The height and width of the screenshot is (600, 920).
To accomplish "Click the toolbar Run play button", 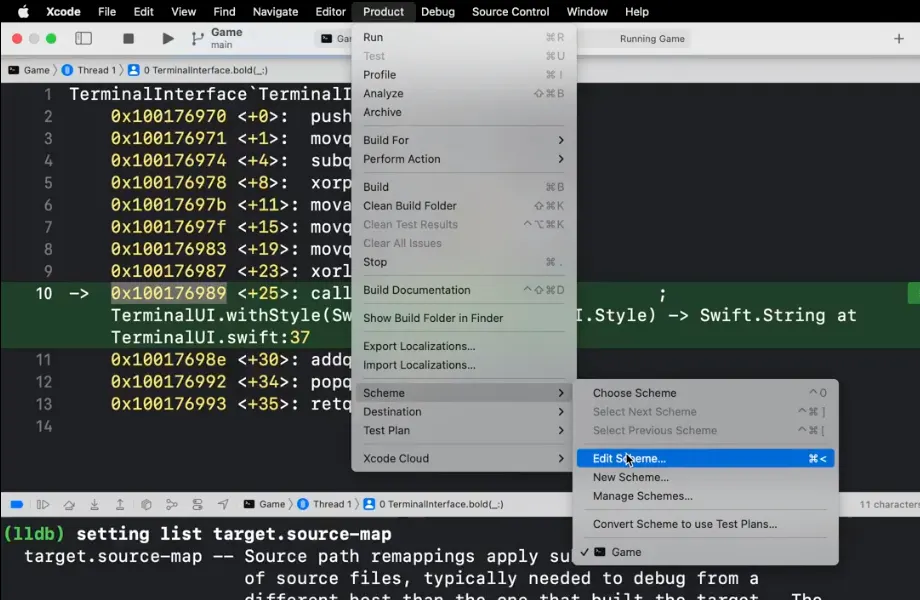I will 168,39.
